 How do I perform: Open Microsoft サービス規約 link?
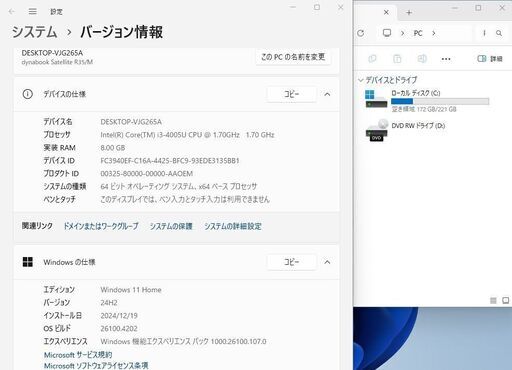point(78,355)
